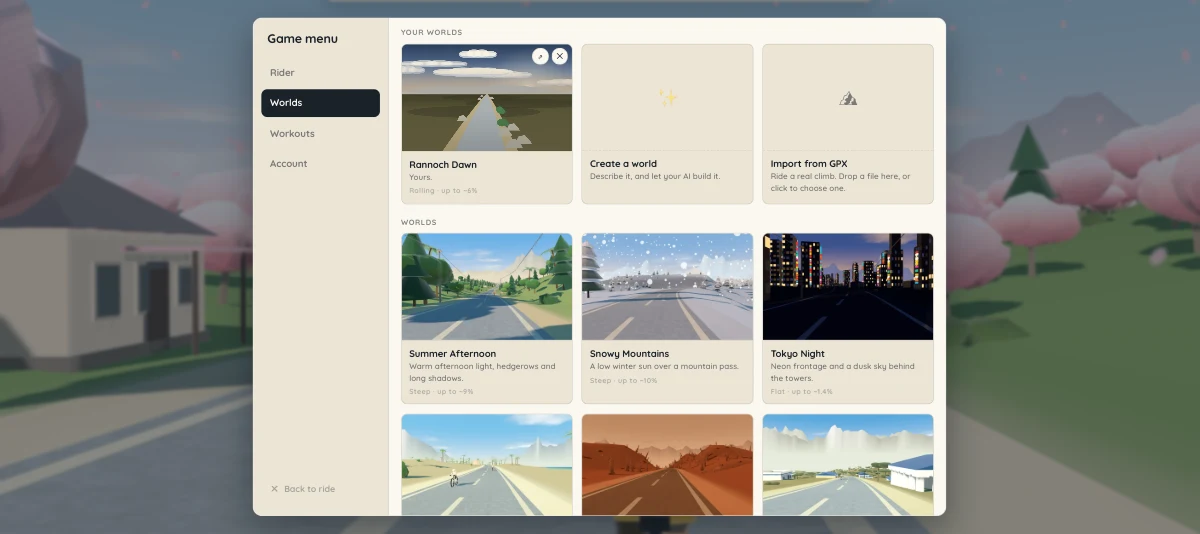The height and width of the screenshot is (534, 1200).
Task: Click 'Flat · up to ~1.4%' gradient label
Action: click(801, 392)
